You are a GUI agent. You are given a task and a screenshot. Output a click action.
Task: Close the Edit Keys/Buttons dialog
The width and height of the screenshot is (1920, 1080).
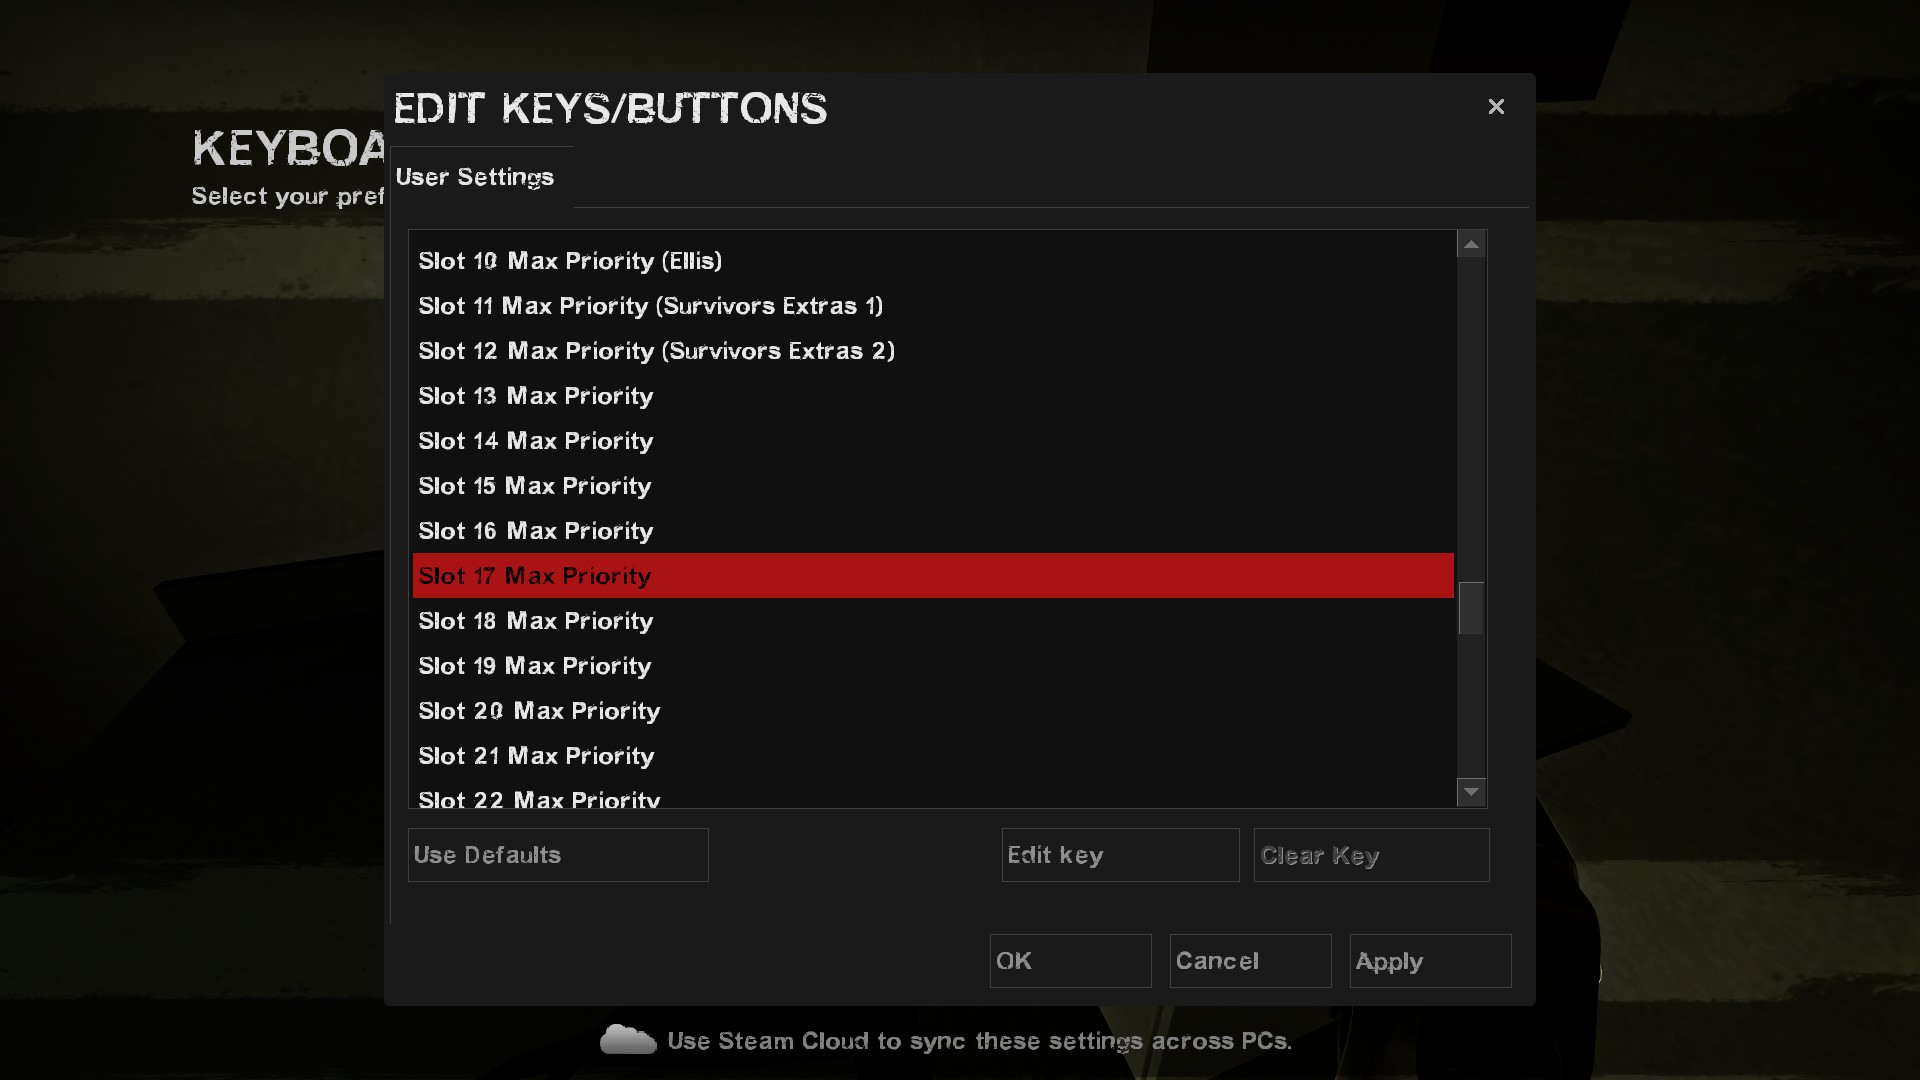pyautogui.click(x=1496, y=107)
